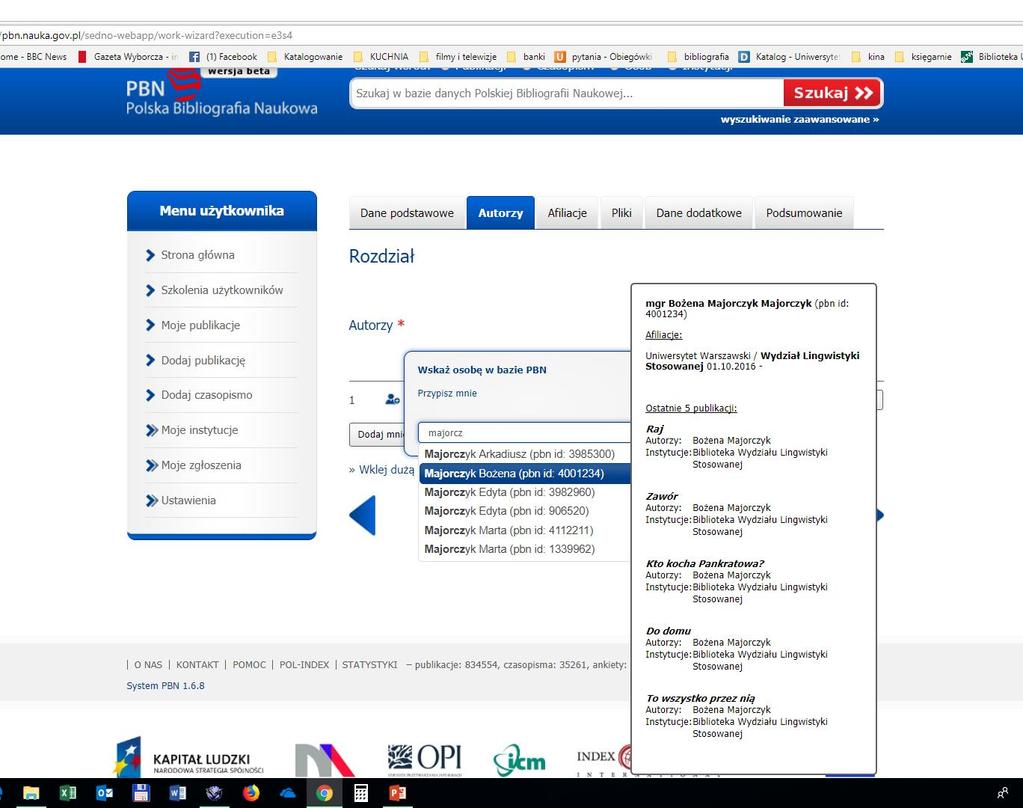Open the POL-INDEX footer link

tap(304, 664)
